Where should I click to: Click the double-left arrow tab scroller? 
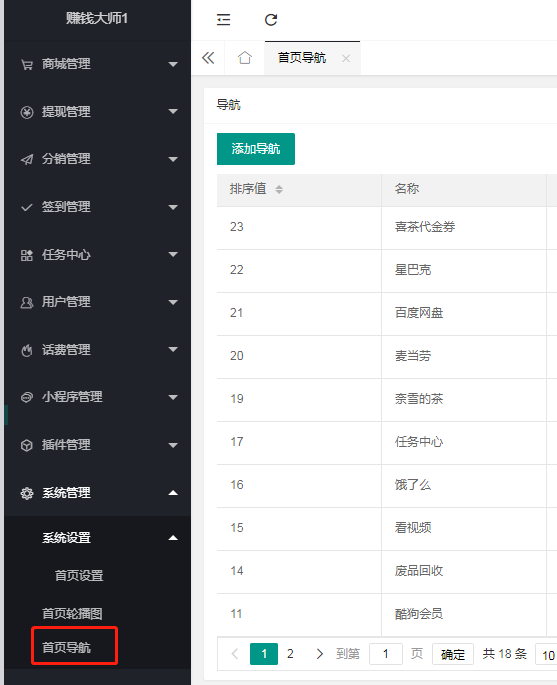point(208,58)
